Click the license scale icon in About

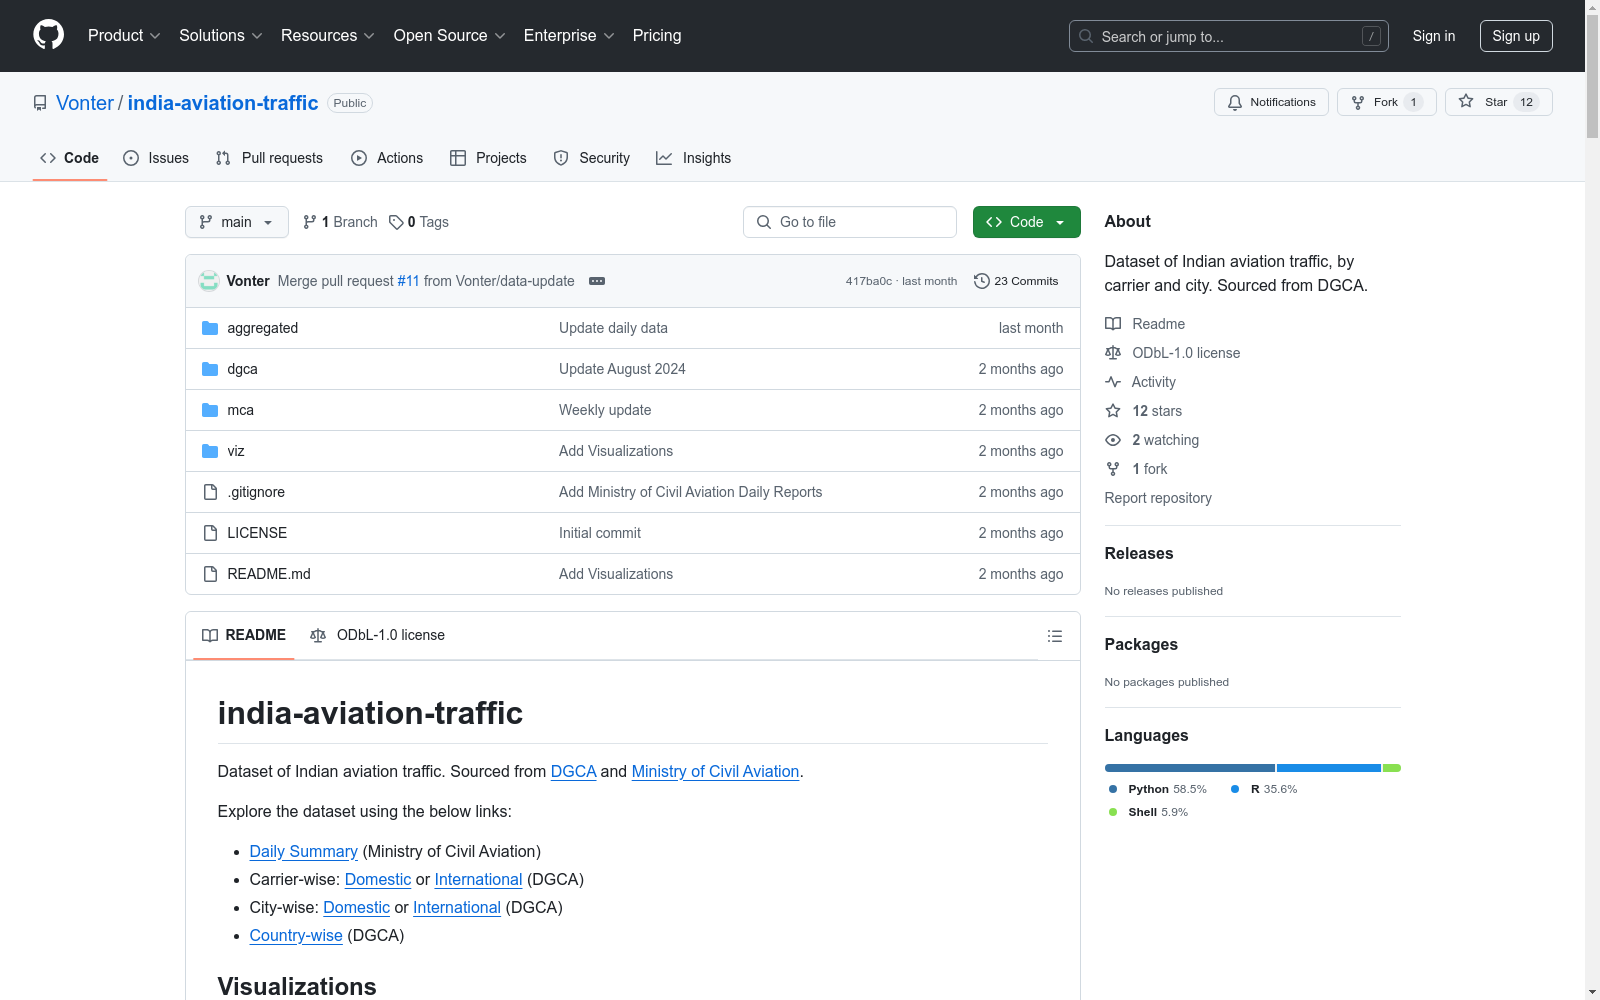(1113, 353)
